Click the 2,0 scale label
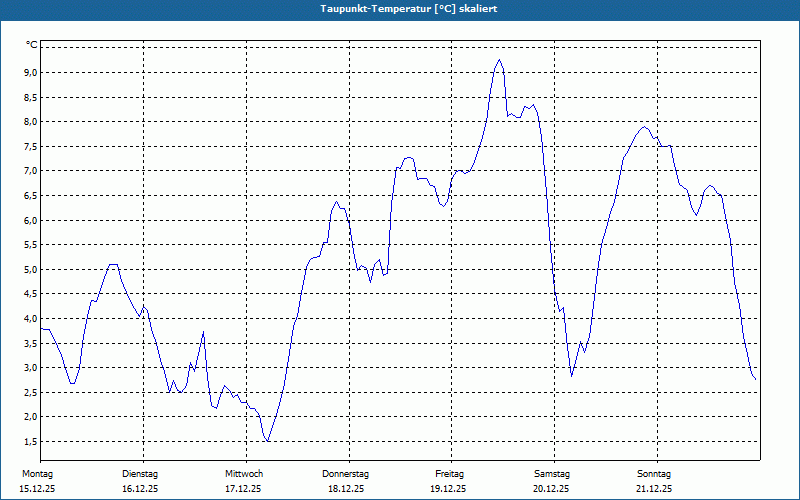The width and height of the screenshot is (800, 500). tap(31, 417)
